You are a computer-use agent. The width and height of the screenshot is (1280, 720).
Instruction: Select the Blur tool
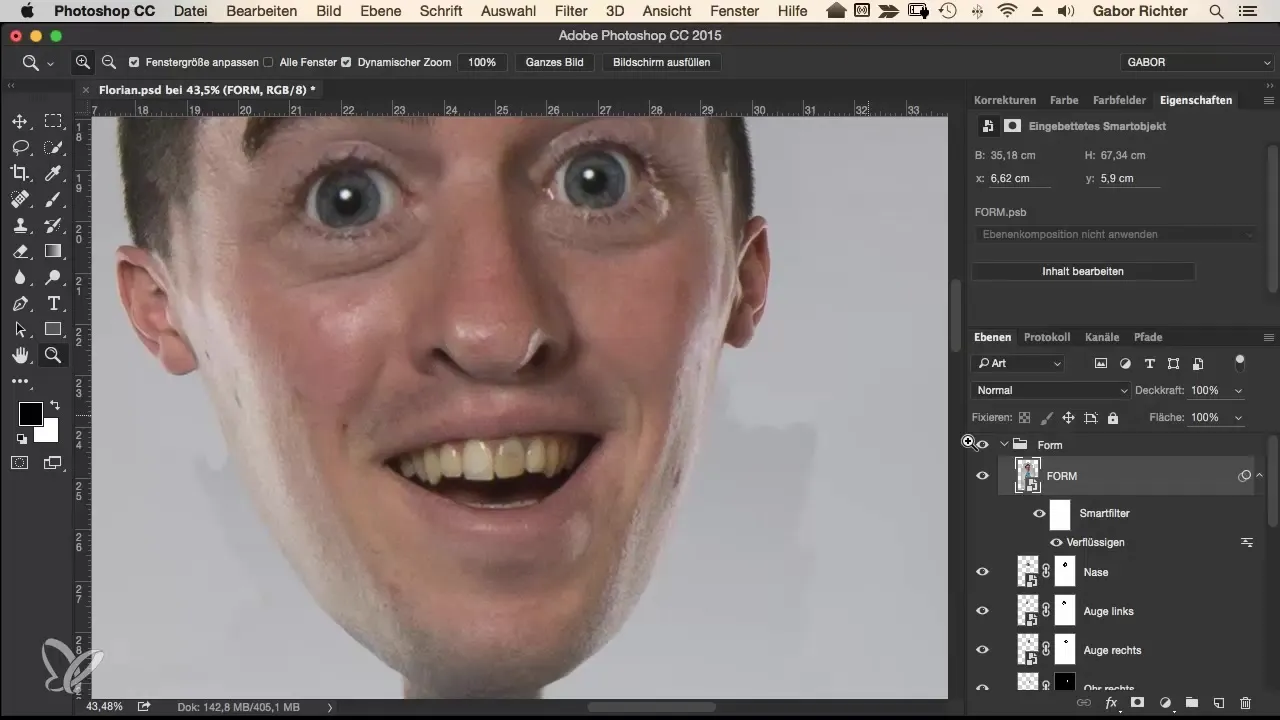click(19, 277)
